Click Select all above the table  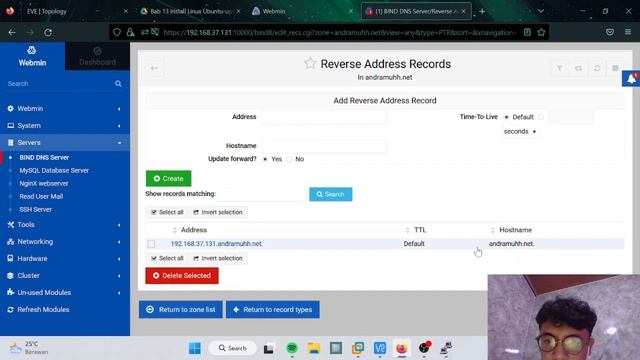(167, 212)
